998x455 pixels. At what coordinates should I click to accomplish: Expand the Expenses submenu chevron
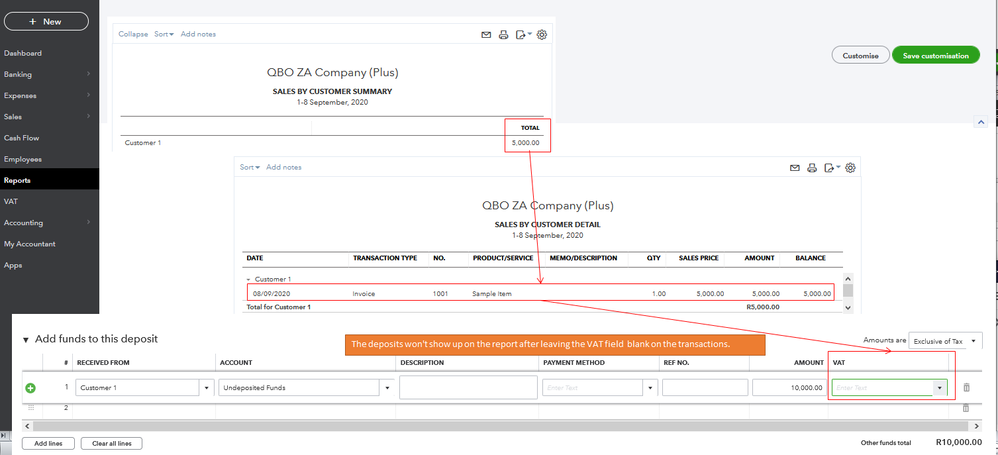click(x=88, y=95)
